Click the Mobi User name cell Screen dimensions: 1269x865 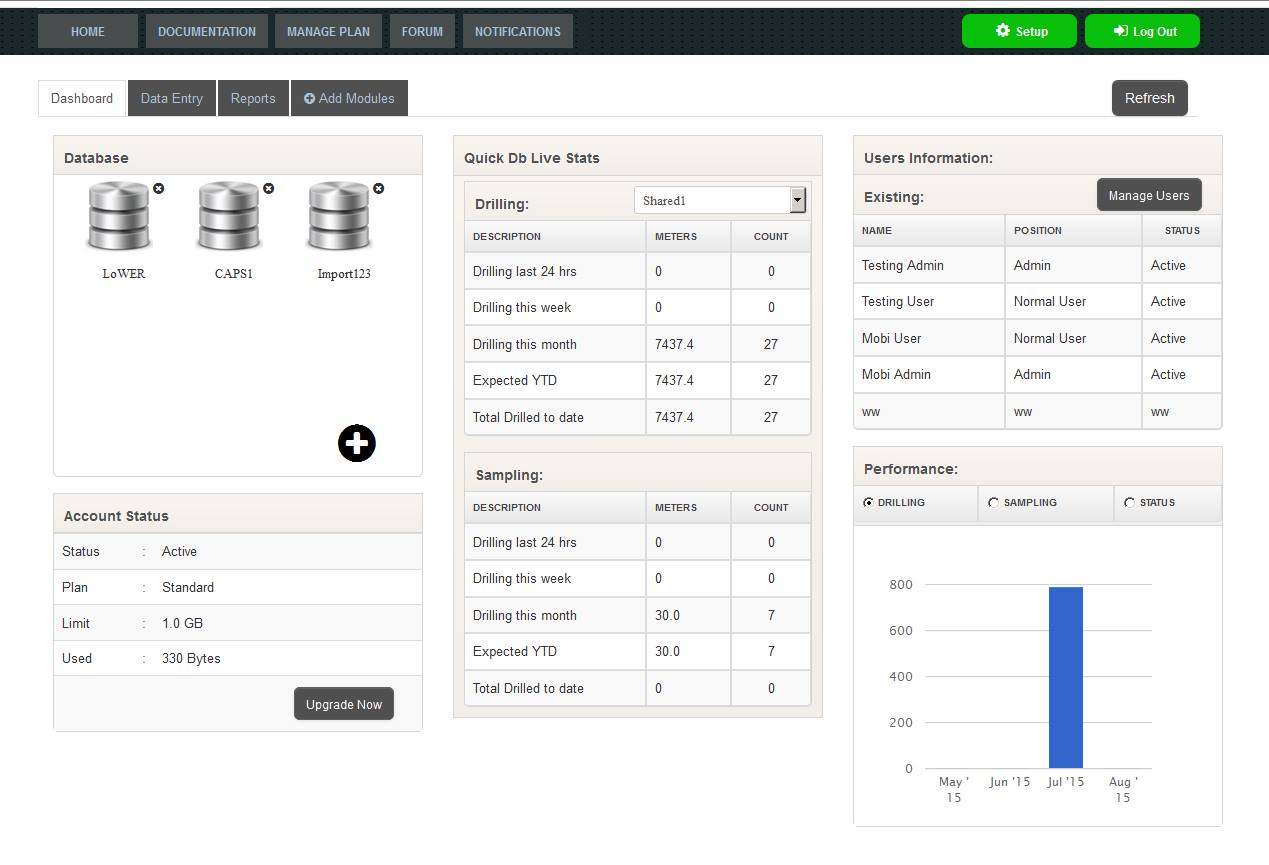coord(929,338)
